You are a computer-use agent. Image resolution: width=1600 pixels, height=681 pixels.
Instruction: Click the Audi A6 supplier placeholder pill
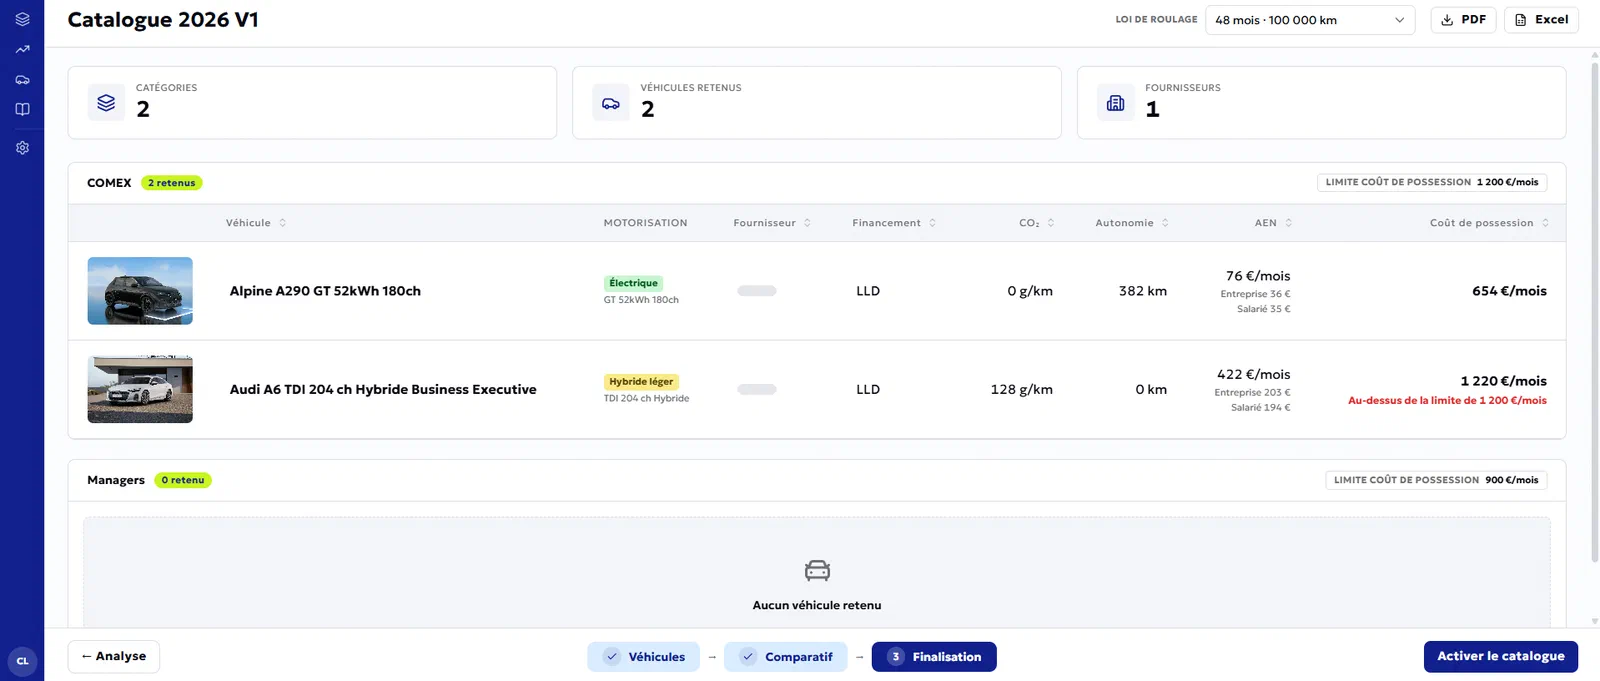757,389
